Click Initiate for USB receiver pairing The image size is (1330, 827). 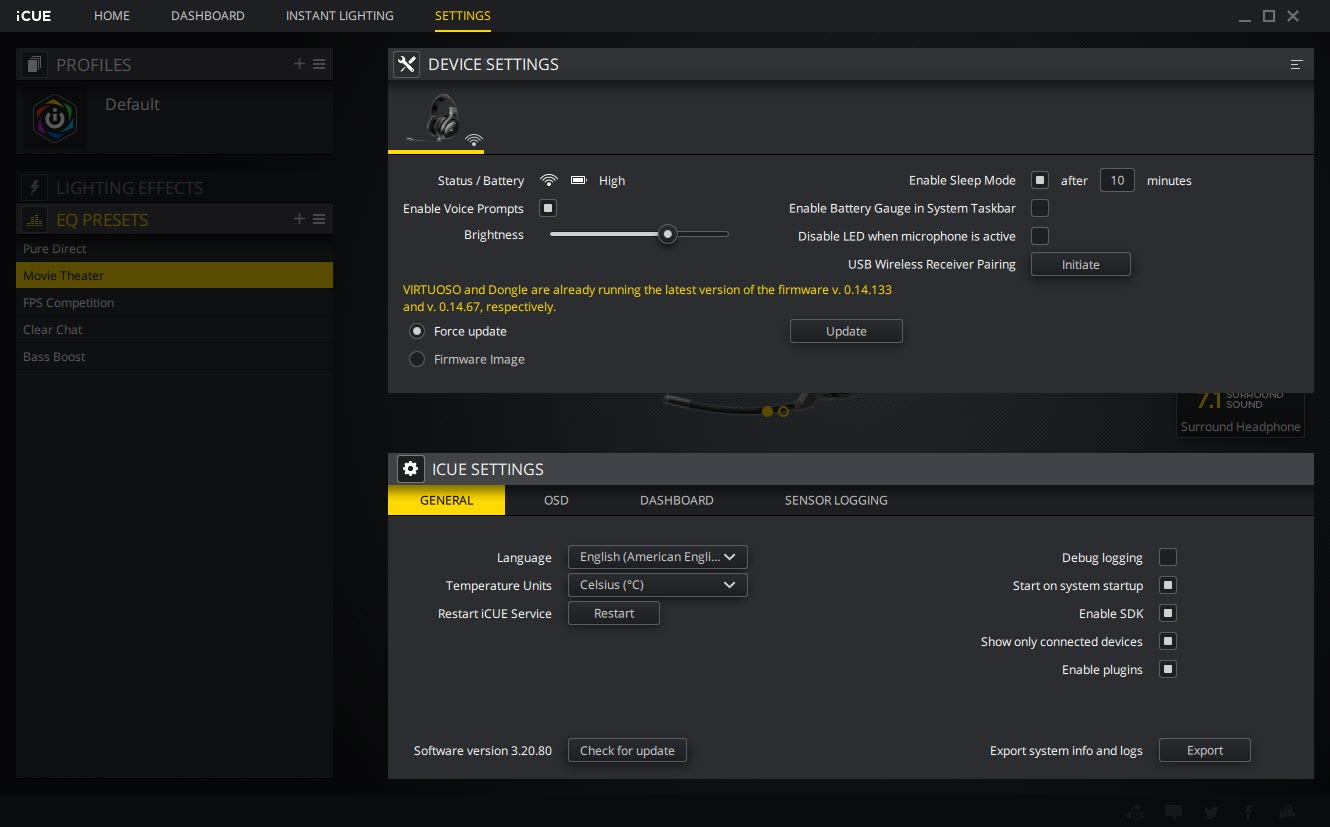coord(1081,264)
